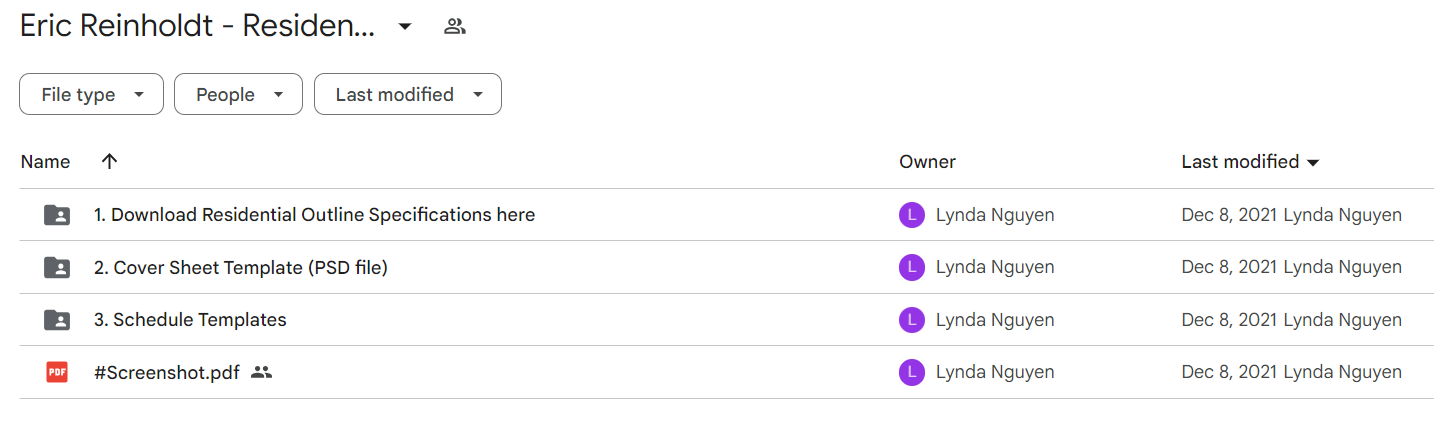Screen dimensions: 1434x421
Task: Click folder icon for Download Residential Outline Specifications
Action: [x=57, y=215]
